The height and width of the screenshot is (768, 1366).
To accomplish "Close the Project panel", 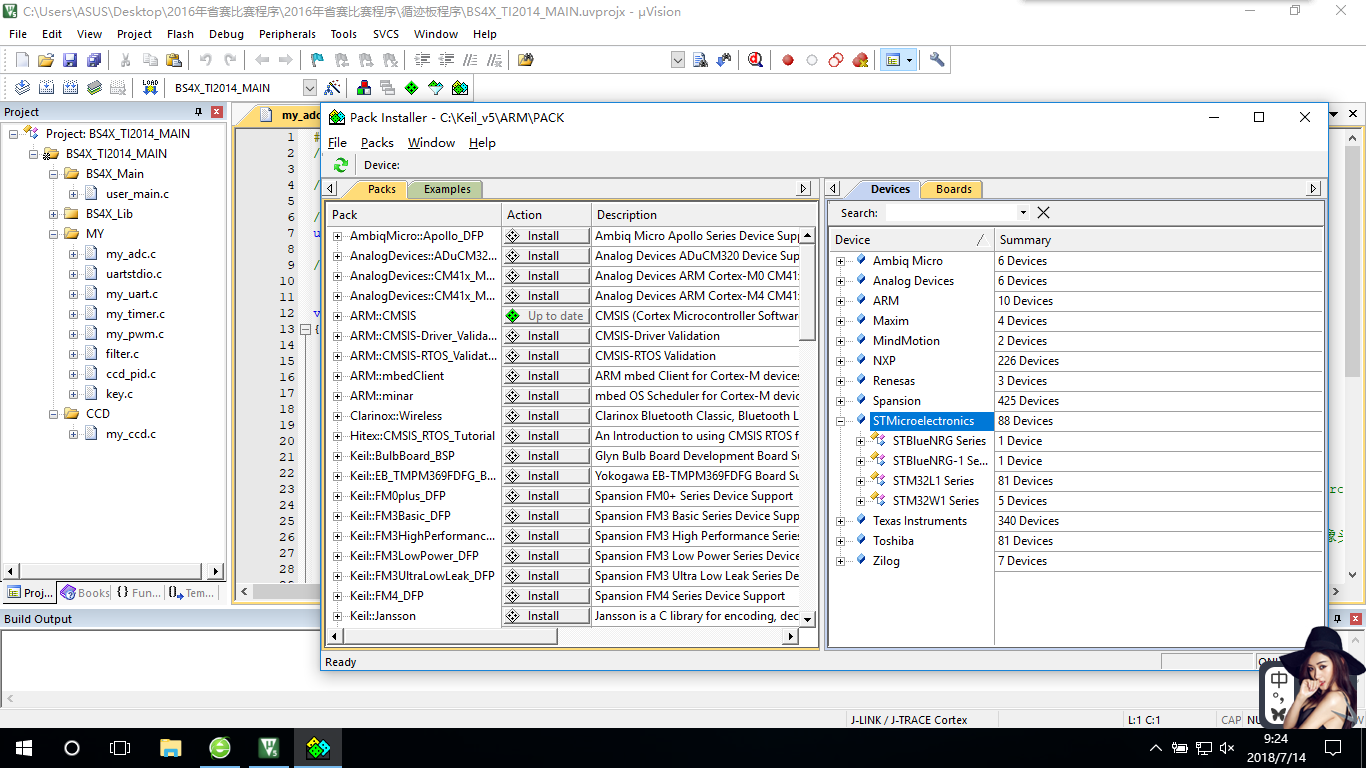I will (217, 112).
